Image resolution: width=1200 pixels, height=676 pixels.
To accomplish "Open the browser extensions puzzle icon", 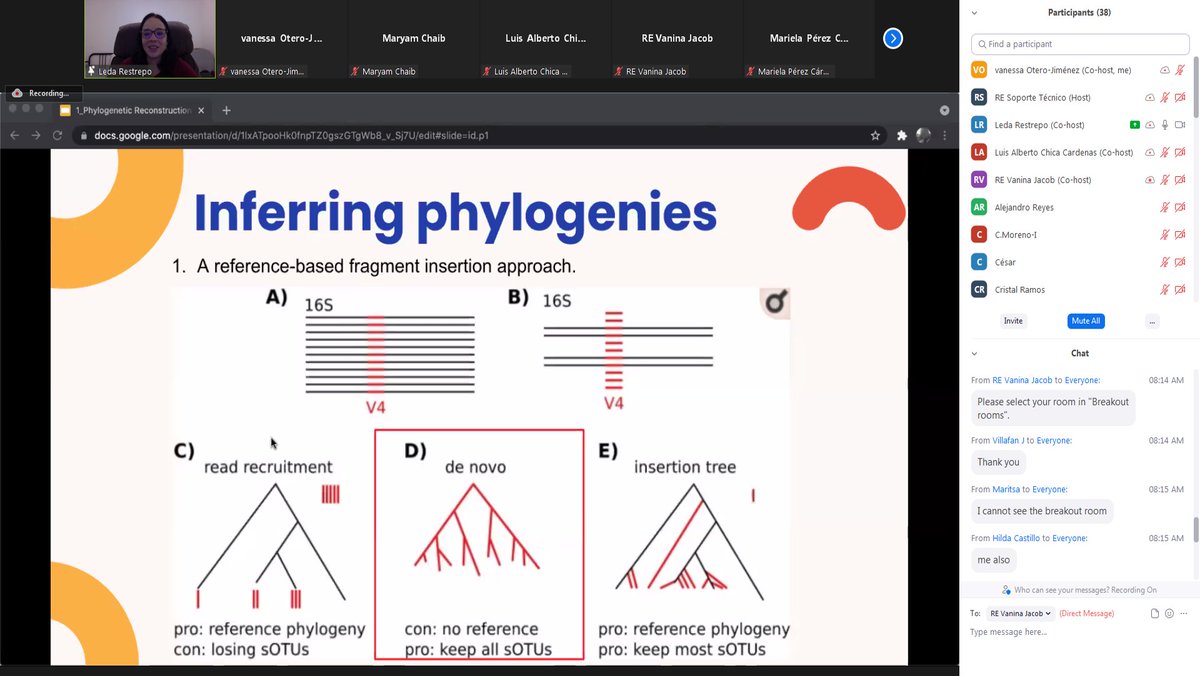I will [902, 135].
